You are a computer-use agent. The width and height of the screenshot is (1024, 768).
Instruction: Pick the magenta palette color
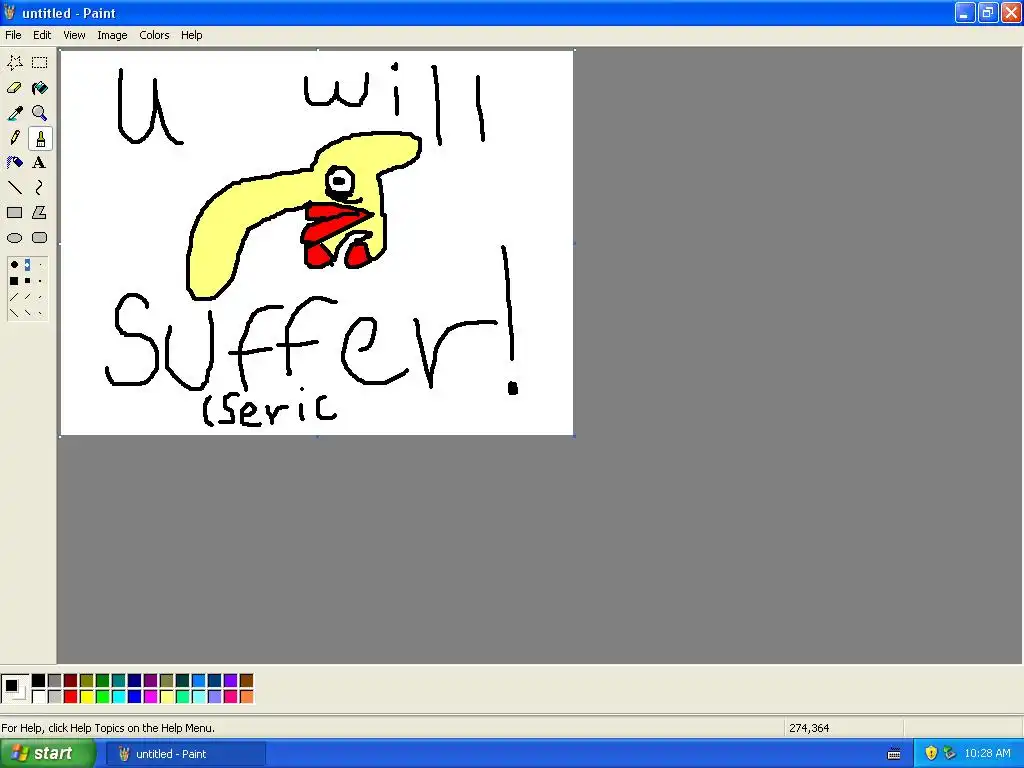pos(151,697)
